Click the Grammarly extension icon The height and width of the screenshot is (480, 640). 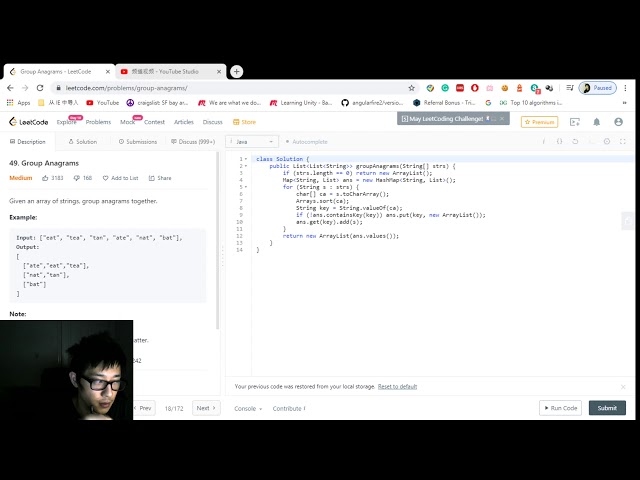(x=445, y=88)
